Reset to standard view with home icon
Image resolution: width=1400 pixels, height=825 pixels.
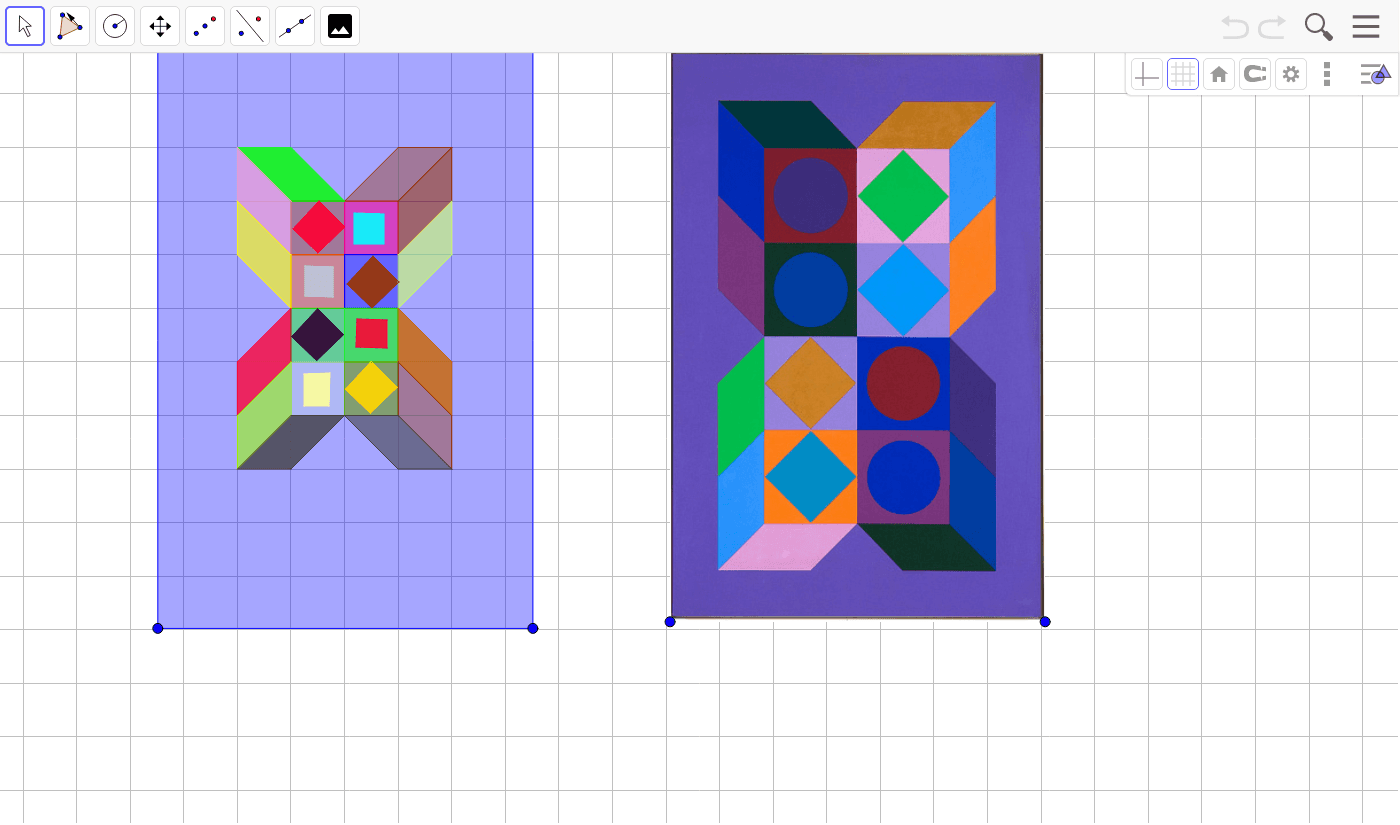[1219, 74]
